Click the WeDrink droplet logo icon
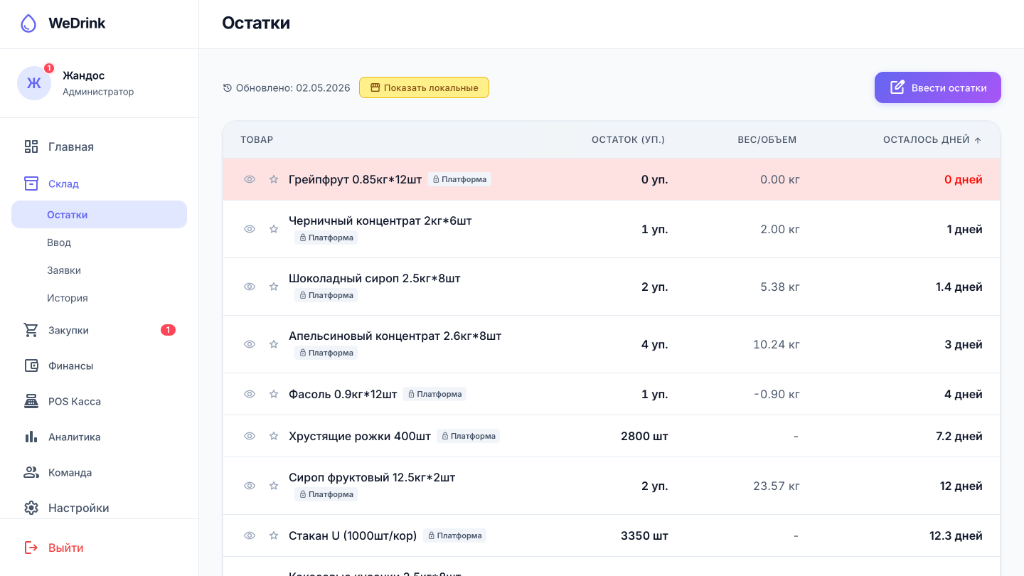Screen dimensions: 1024x576 coord(28,24)
